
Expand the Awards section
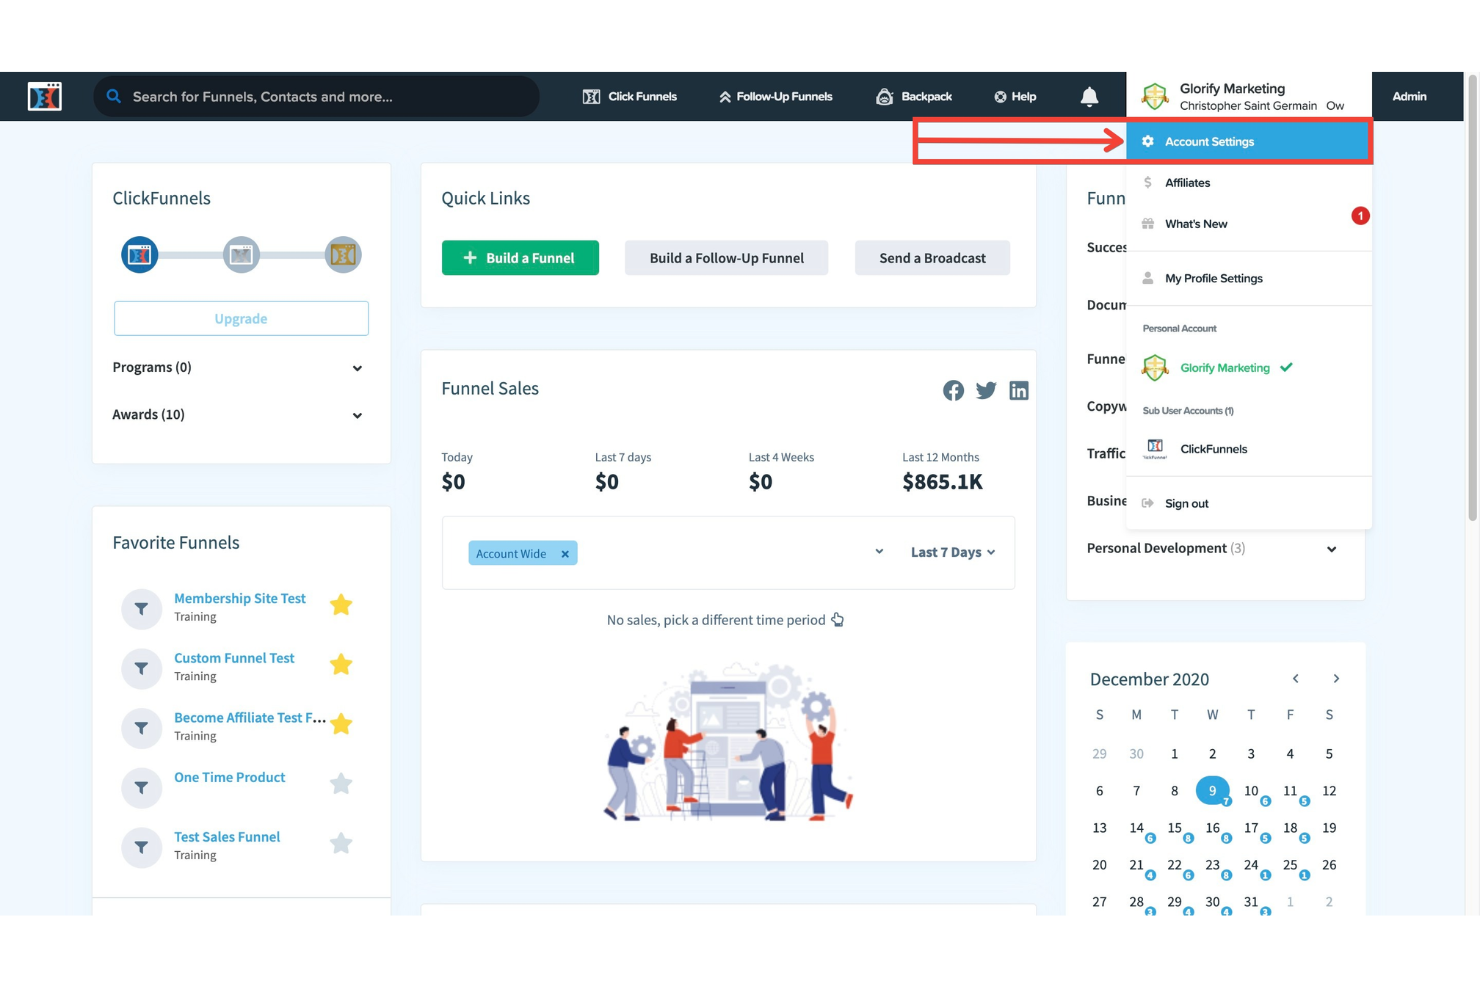tap(357, 415)
